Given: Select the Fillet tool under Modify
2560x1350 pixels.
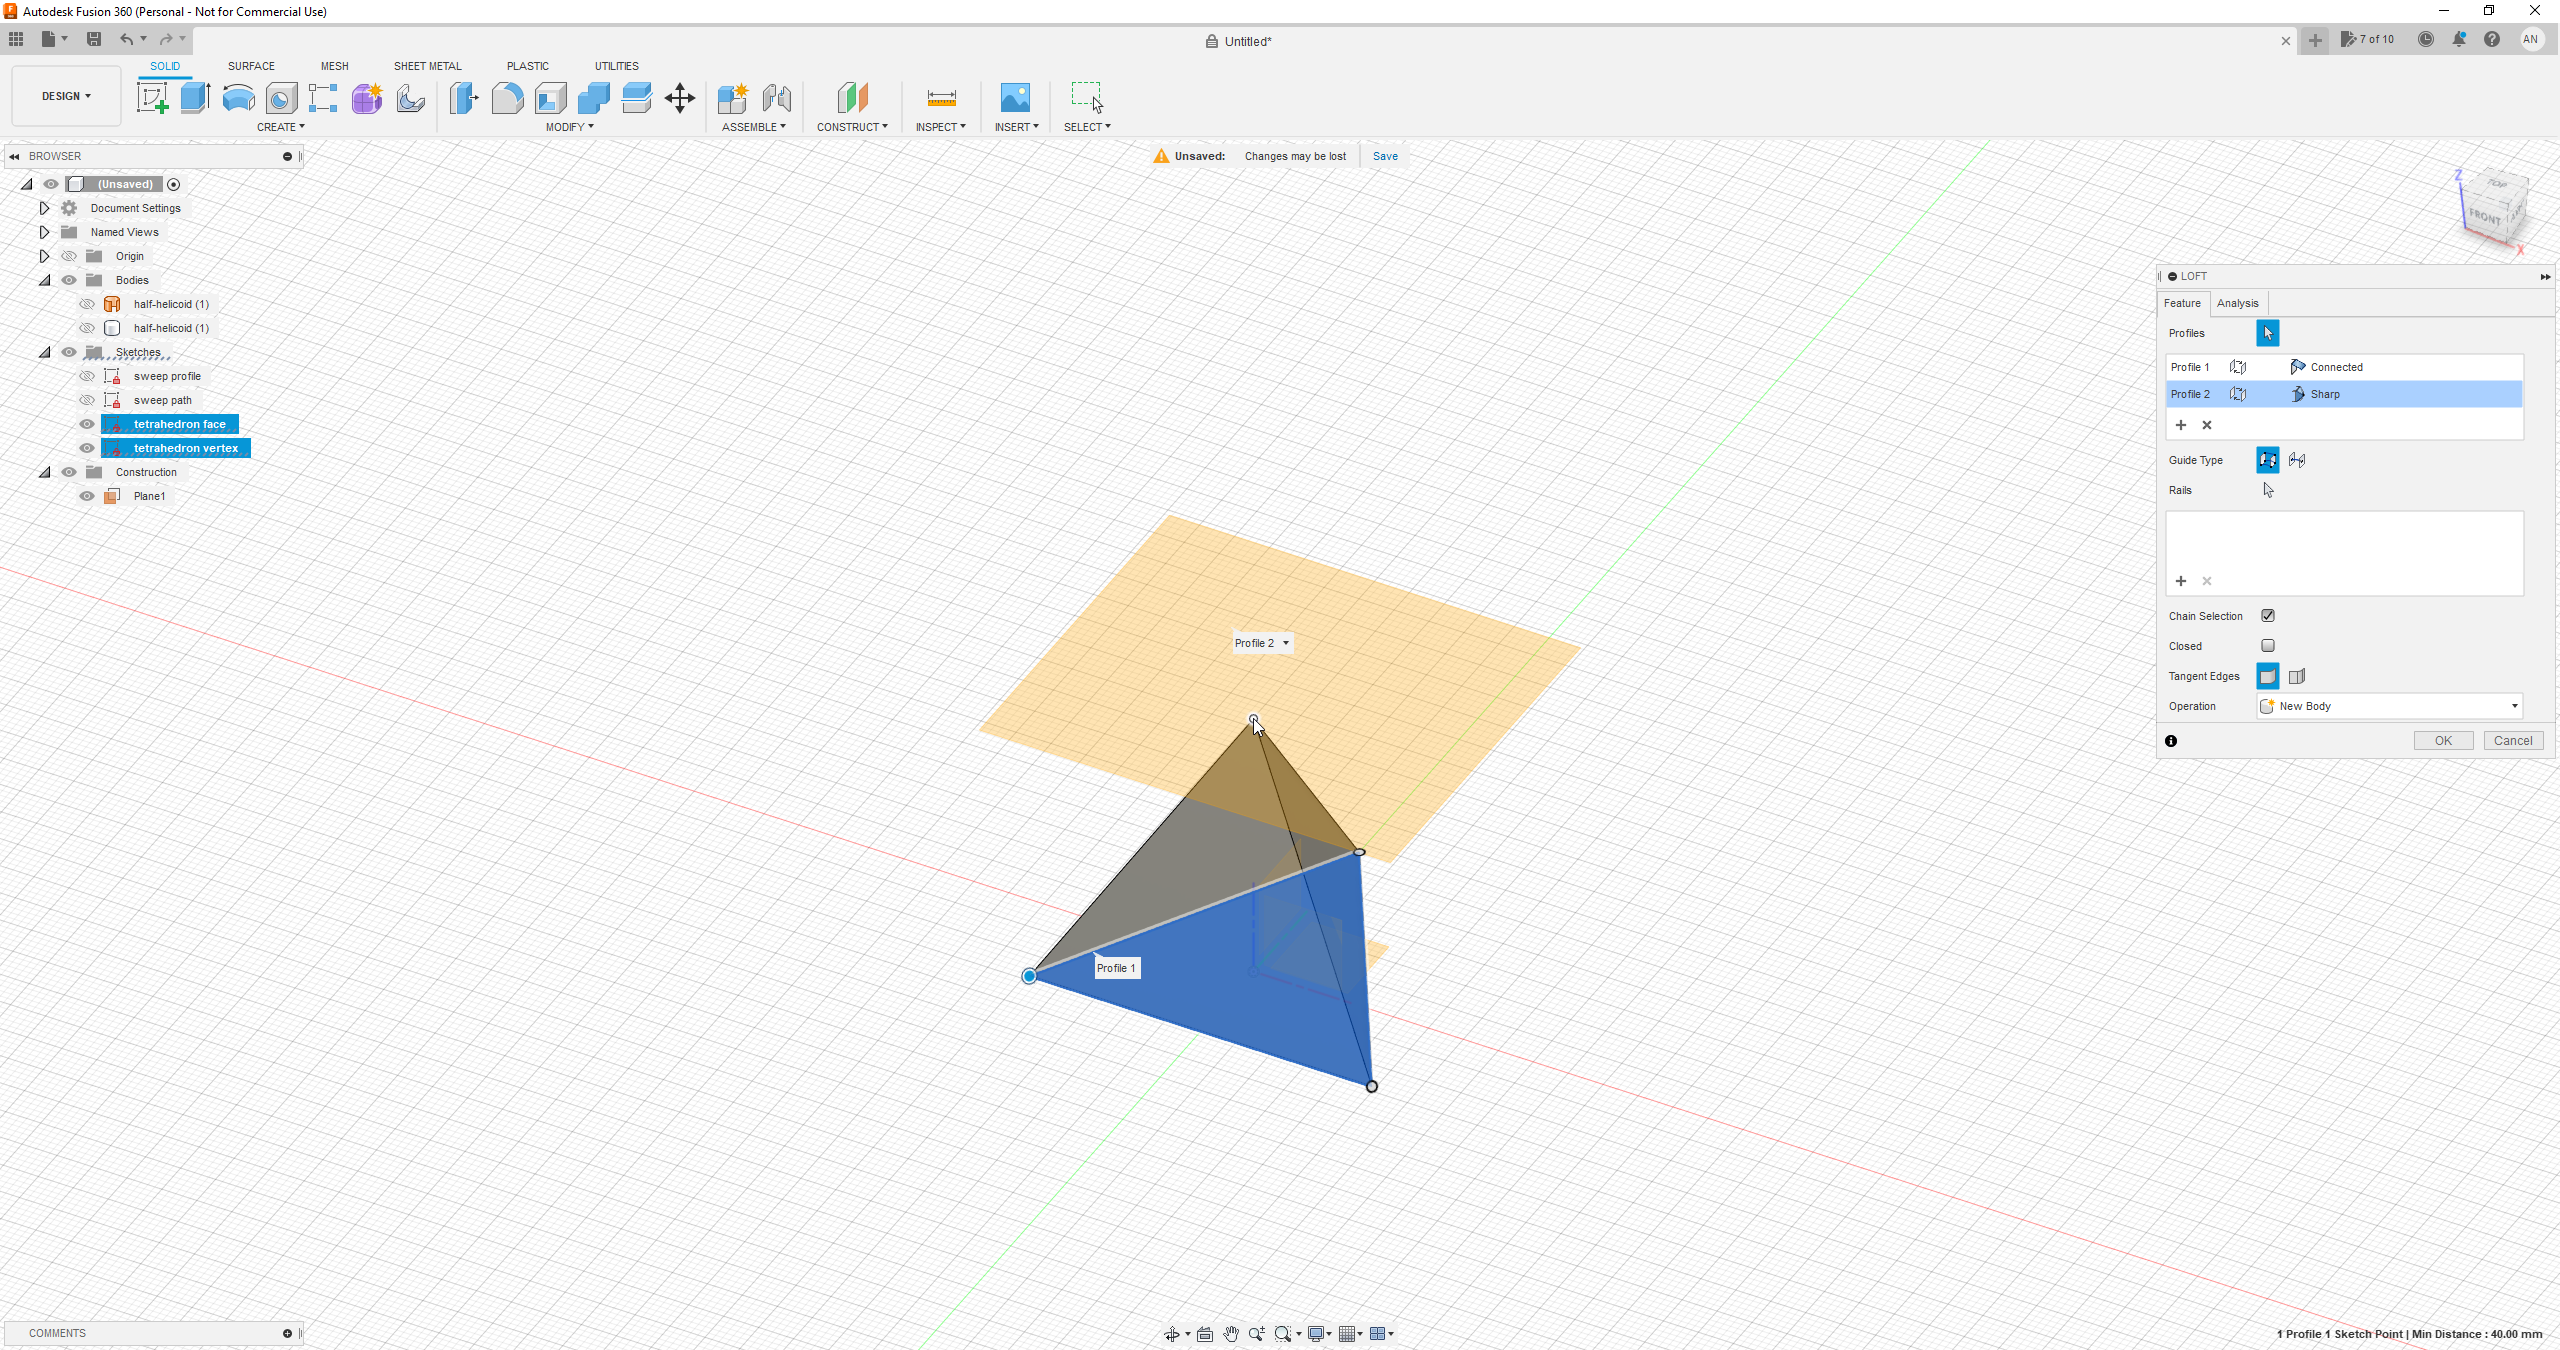Looking at the screenshot, I should (506, 97).
